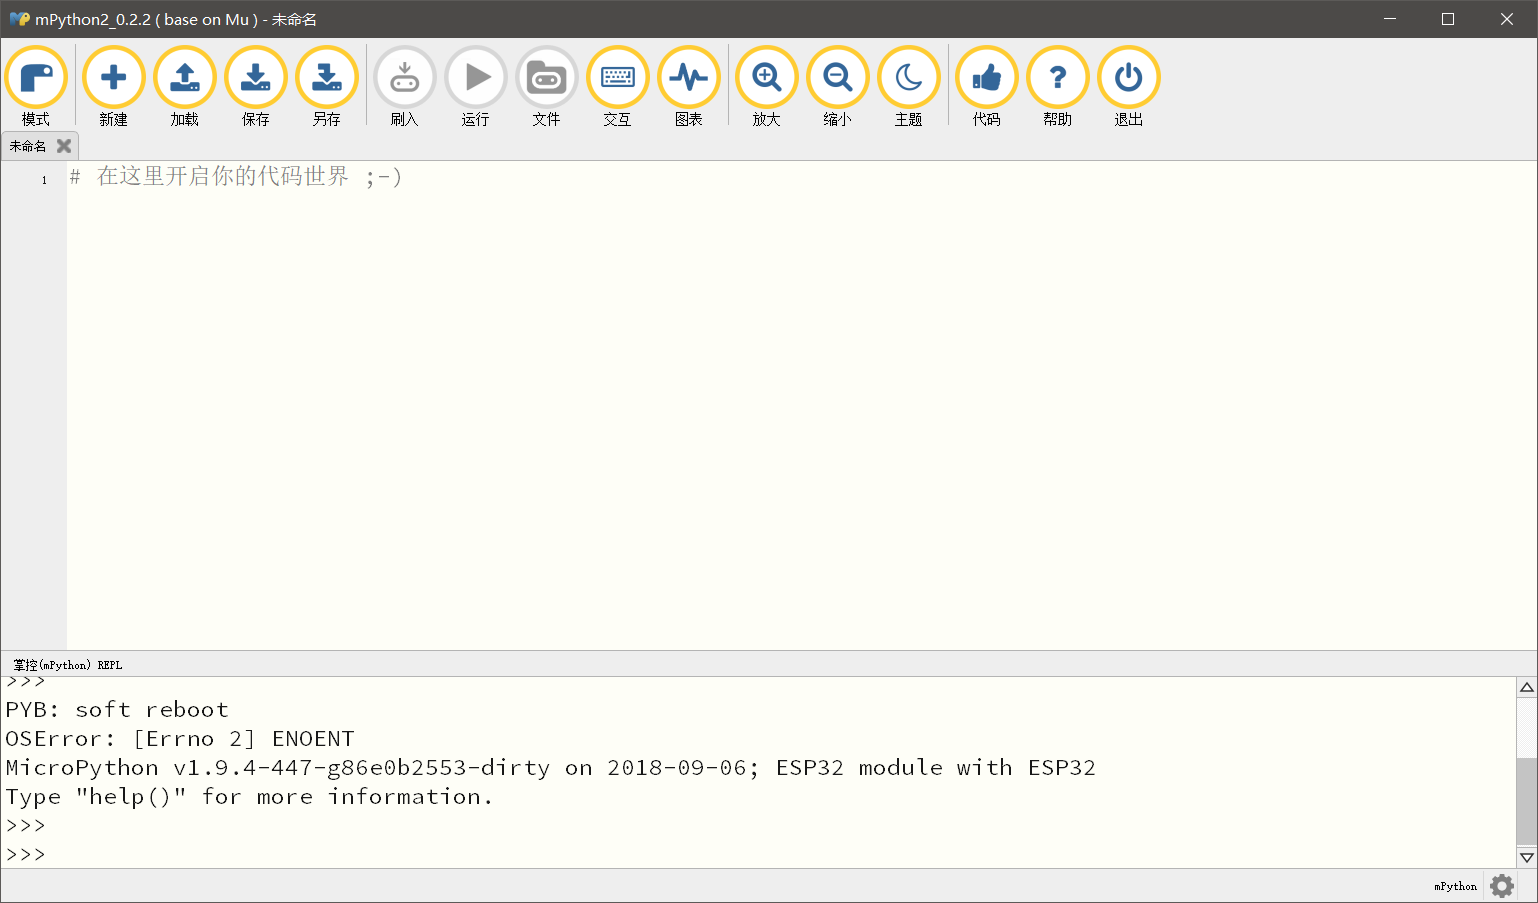This screenshot has height=903, width=1538.
Task: Quit the editor with 退出
Action: pos(1129,86)
